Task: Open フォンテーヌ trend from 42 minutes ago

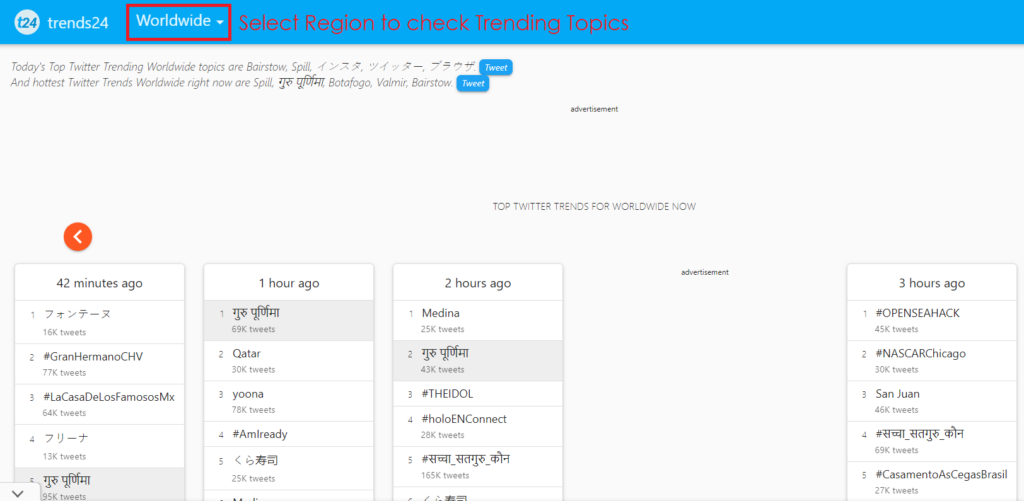Action: pyautogui.click(x=78, y=314)
